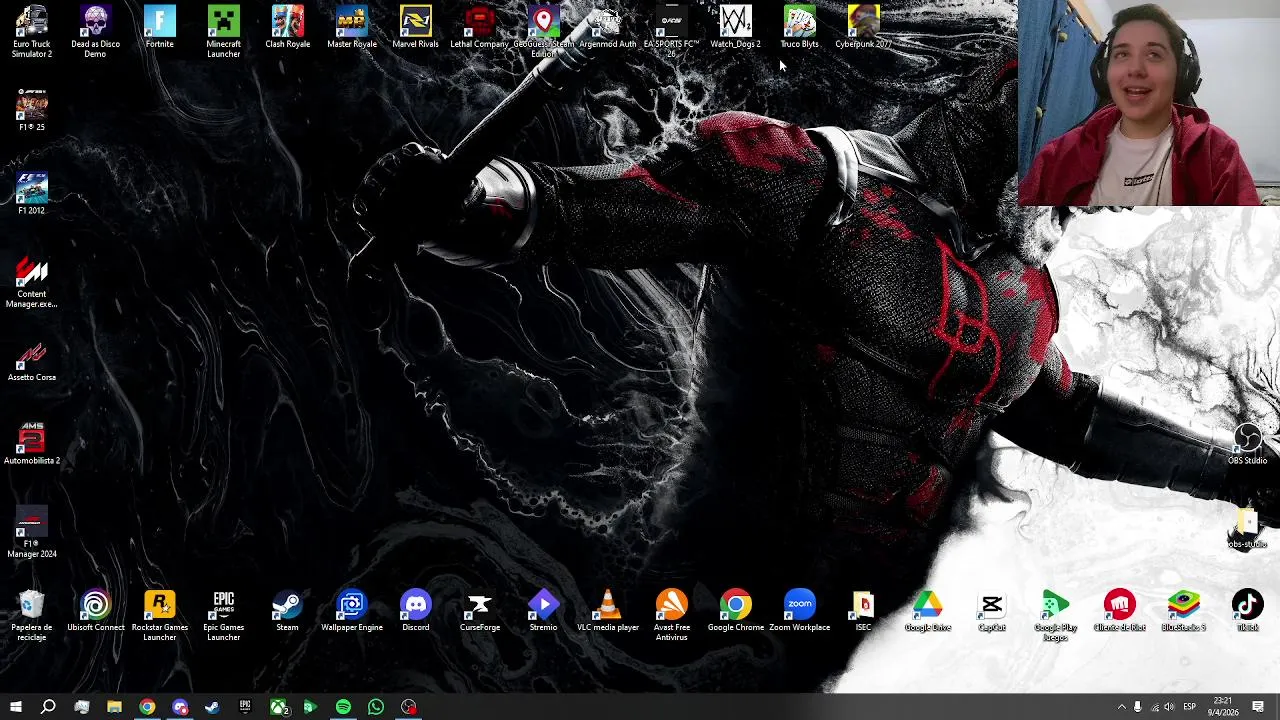Open the network tray icon
The width and height of the screenshot is (1280, 720).
click(1154, 707)
